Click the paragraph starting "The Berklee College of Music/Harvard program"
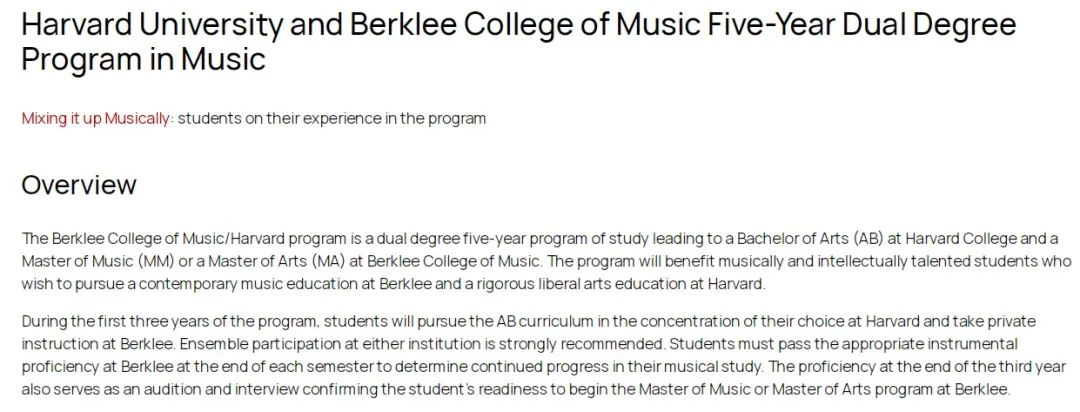1080x412 pixels. click(x=546, y=262)
